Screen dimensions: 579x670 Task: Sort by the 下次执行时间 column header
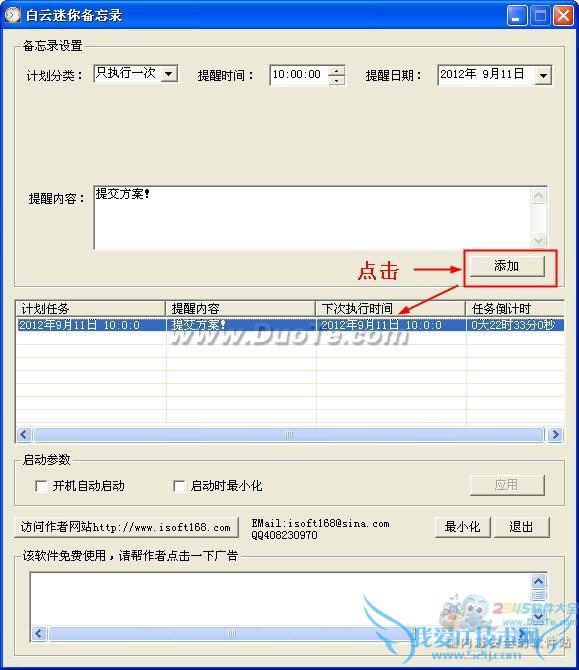click(x=391, y=309)
